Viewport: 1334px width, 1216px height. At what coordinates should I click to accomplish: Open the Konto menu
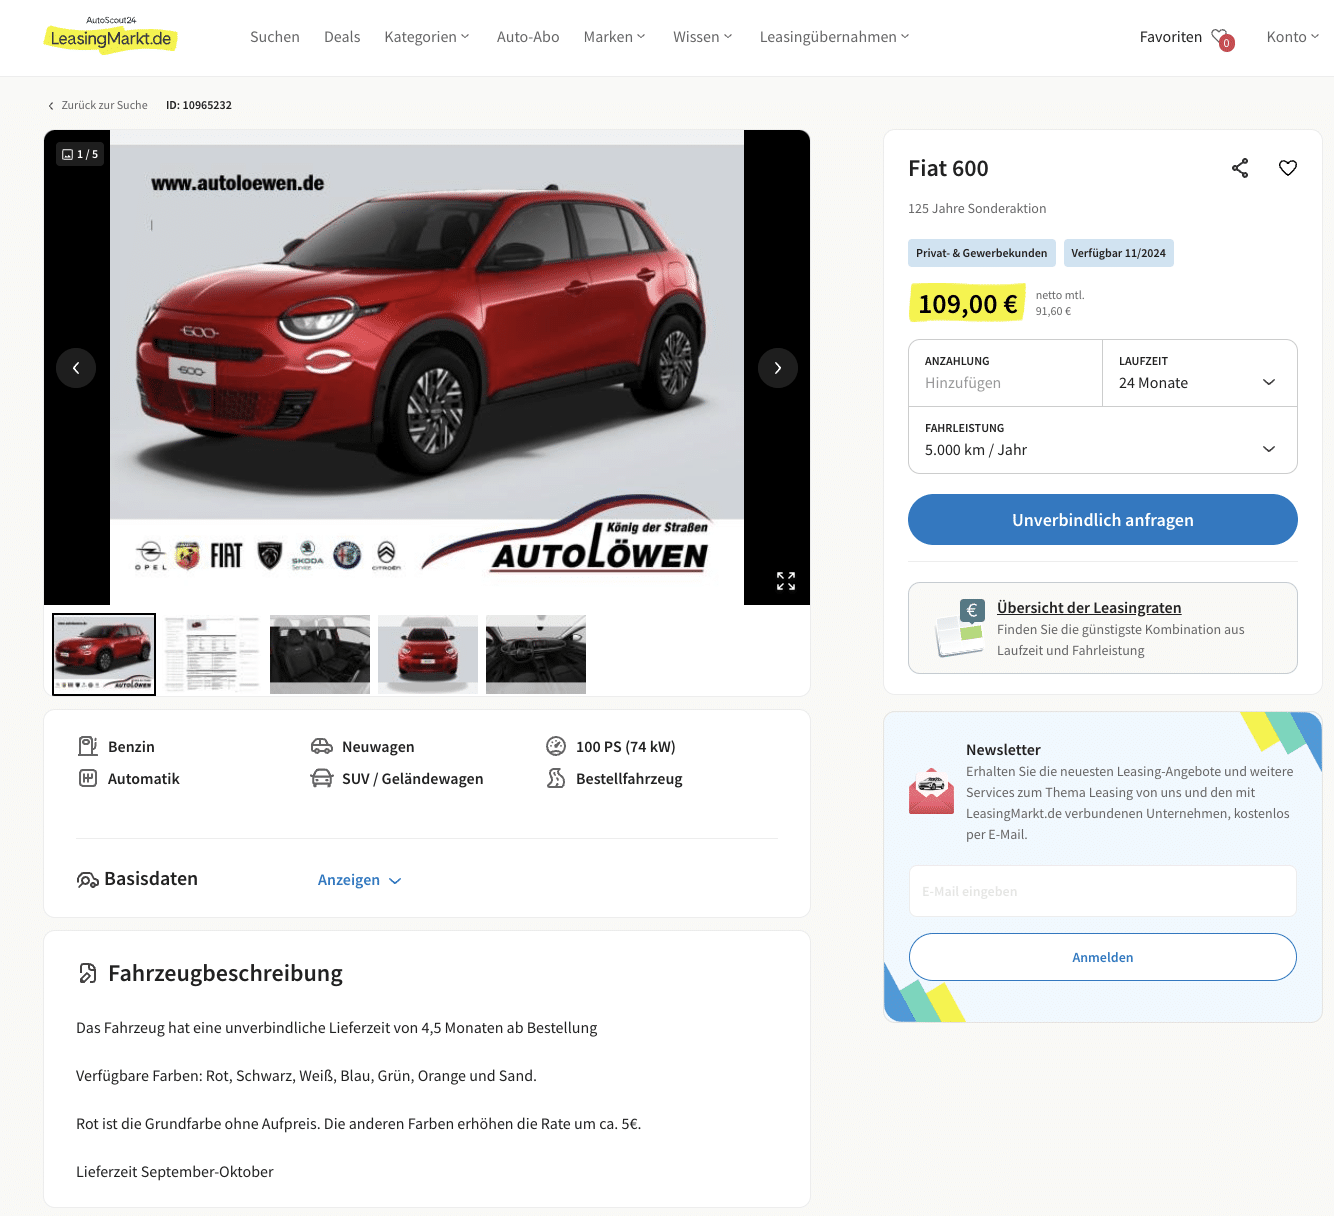pos(1292,37)
